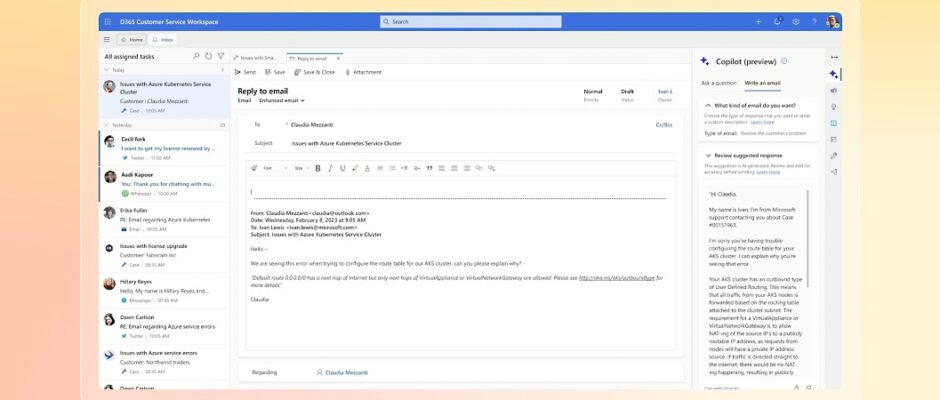Close the 'Reply to email' tab
940x400 pixels.
tap(338, 58)
